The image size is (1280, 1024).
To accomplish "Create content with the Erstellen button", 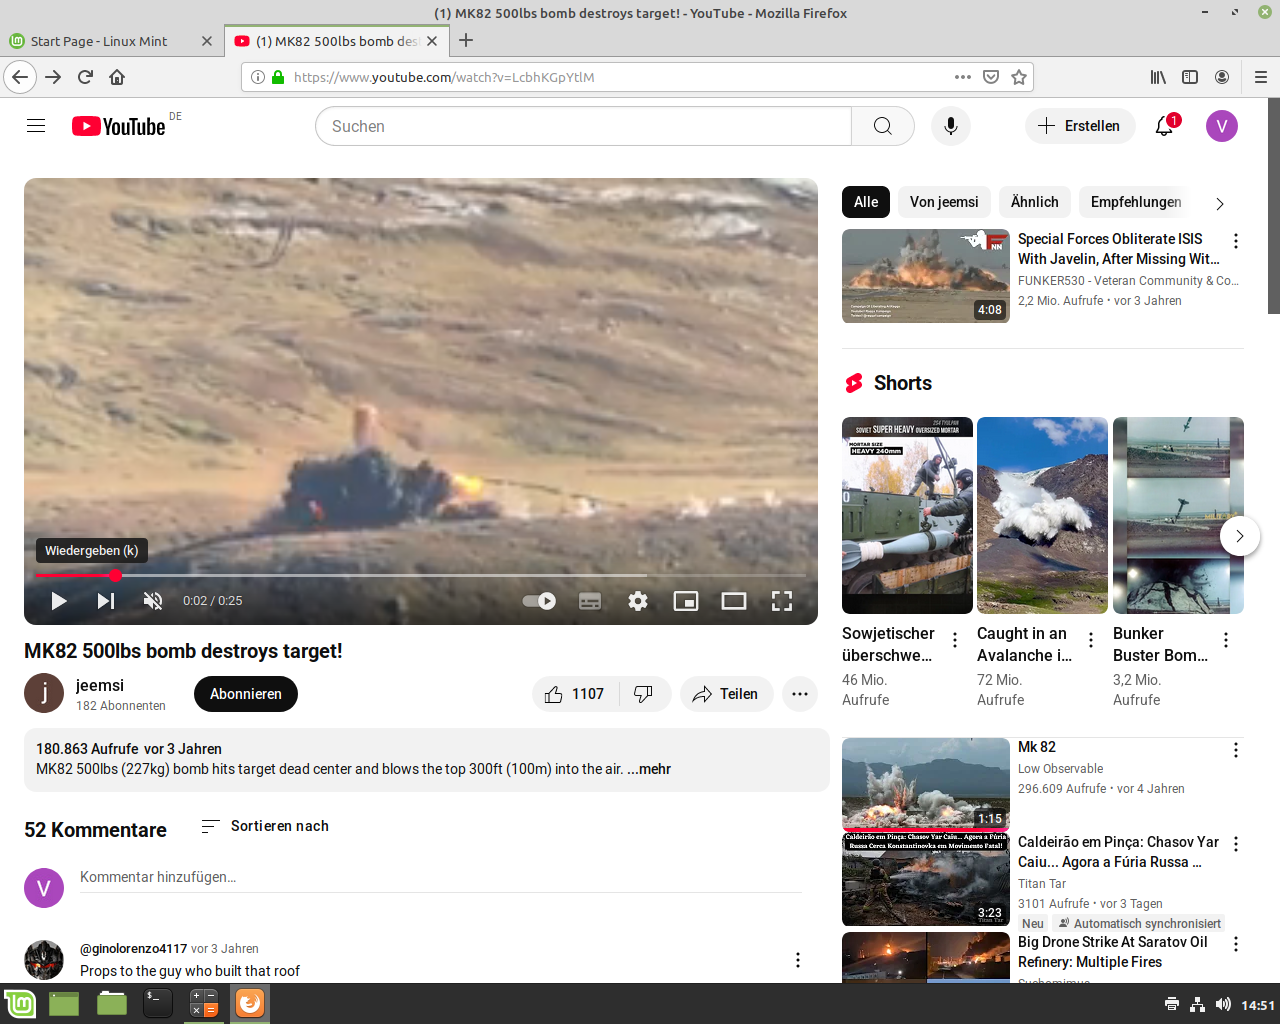I will pyautogui.click(x=1080, y=126).
